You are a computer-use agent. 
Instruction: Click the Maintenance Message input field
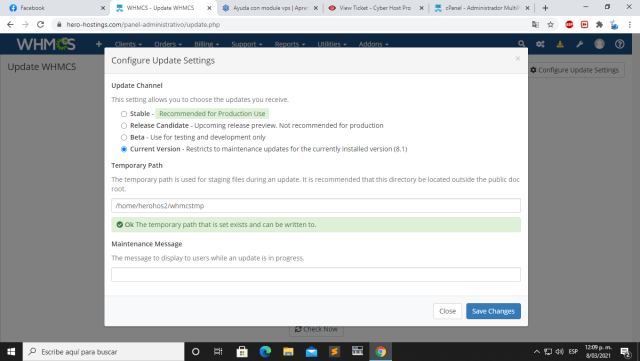316,274
